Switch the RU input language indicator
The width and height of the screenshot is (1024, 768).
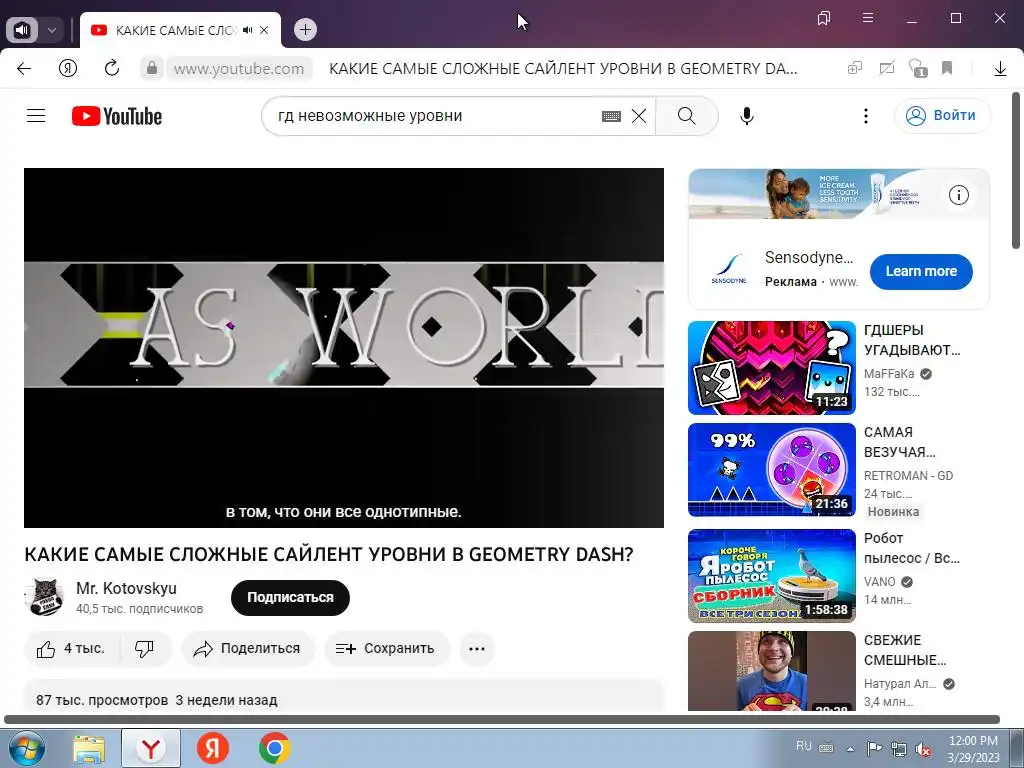(x=804, y=746)
